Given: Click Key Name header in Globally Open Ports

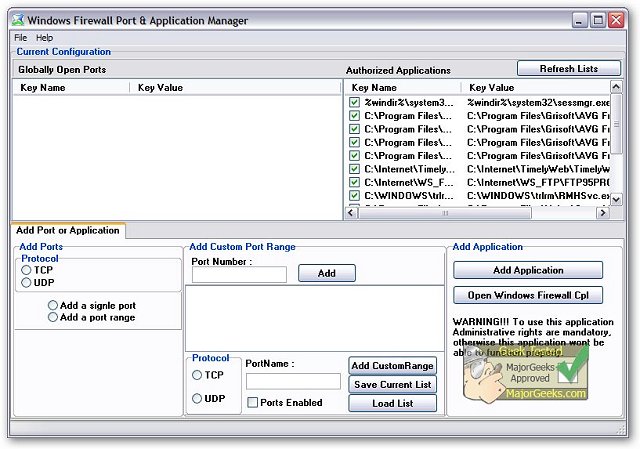Looking at the screenshot, I should coord(71,87).
